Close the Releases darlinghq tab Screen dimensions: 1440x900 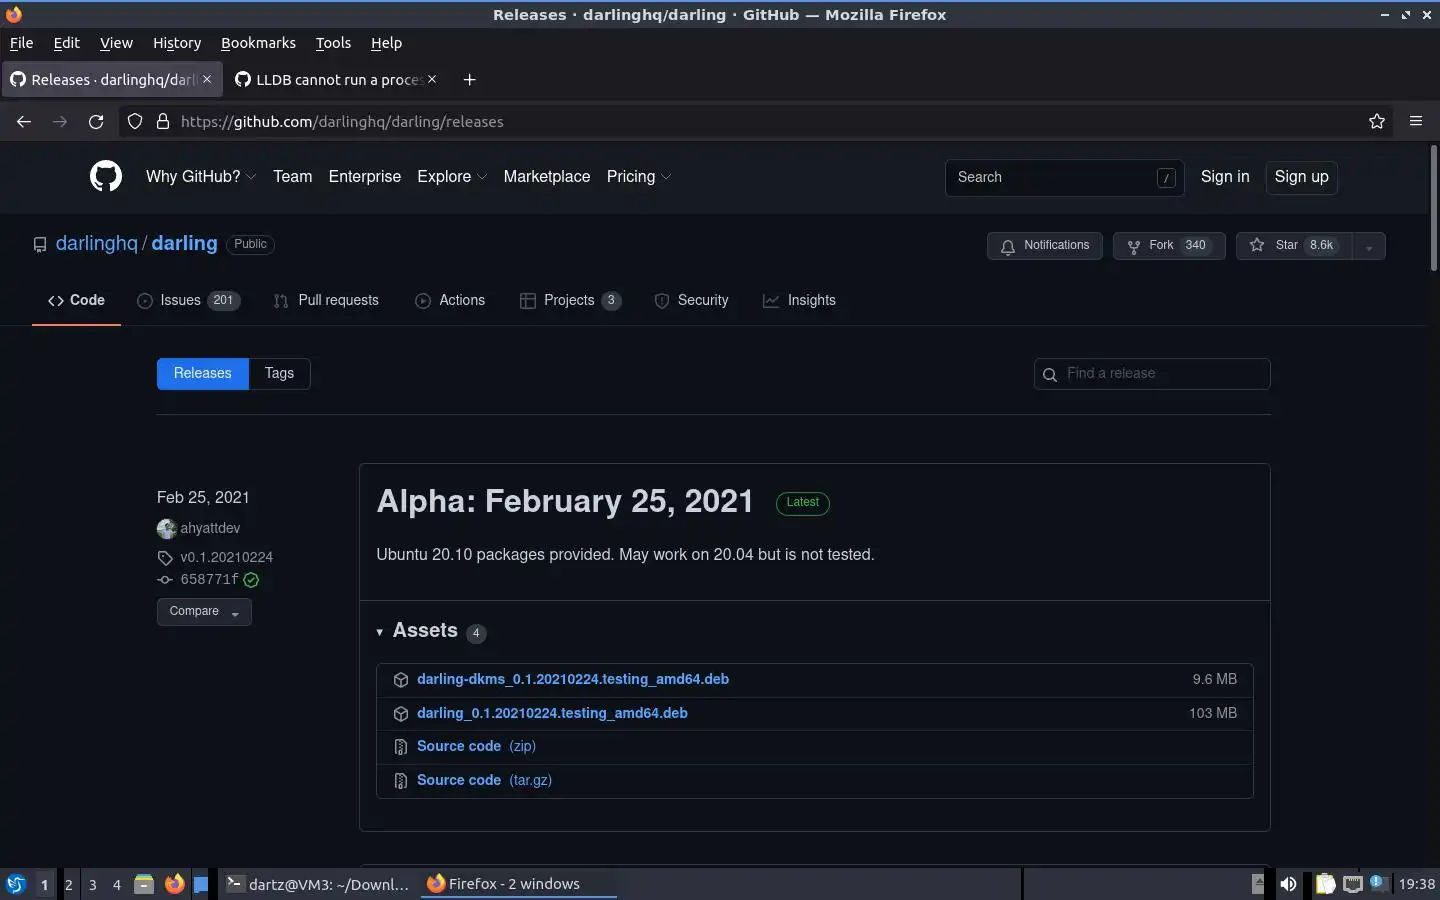point(207,79)
